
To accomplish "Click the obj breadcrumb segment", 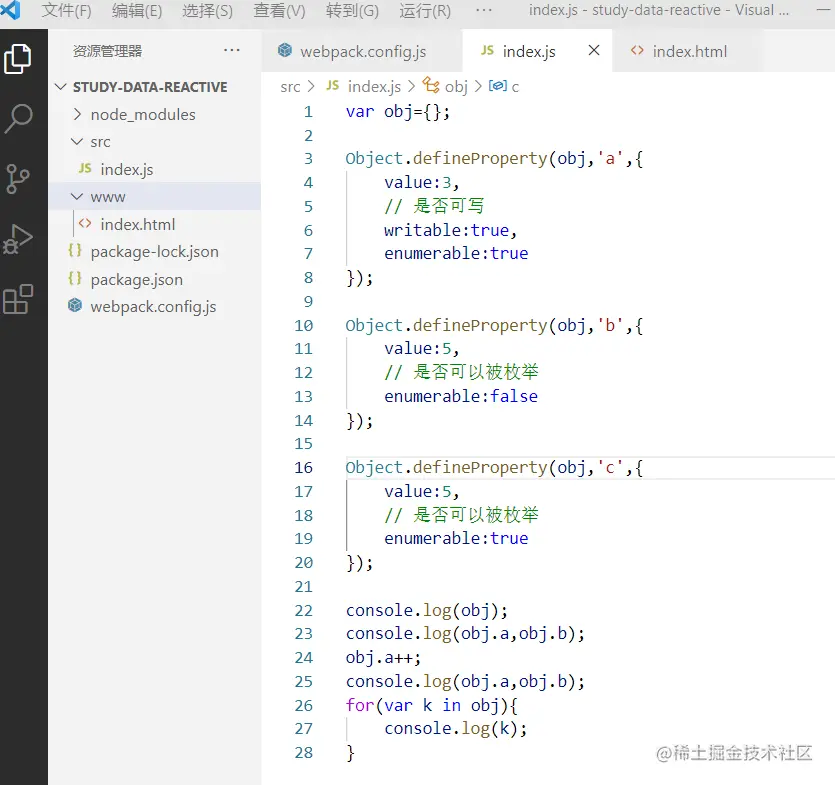I will 456,87.
